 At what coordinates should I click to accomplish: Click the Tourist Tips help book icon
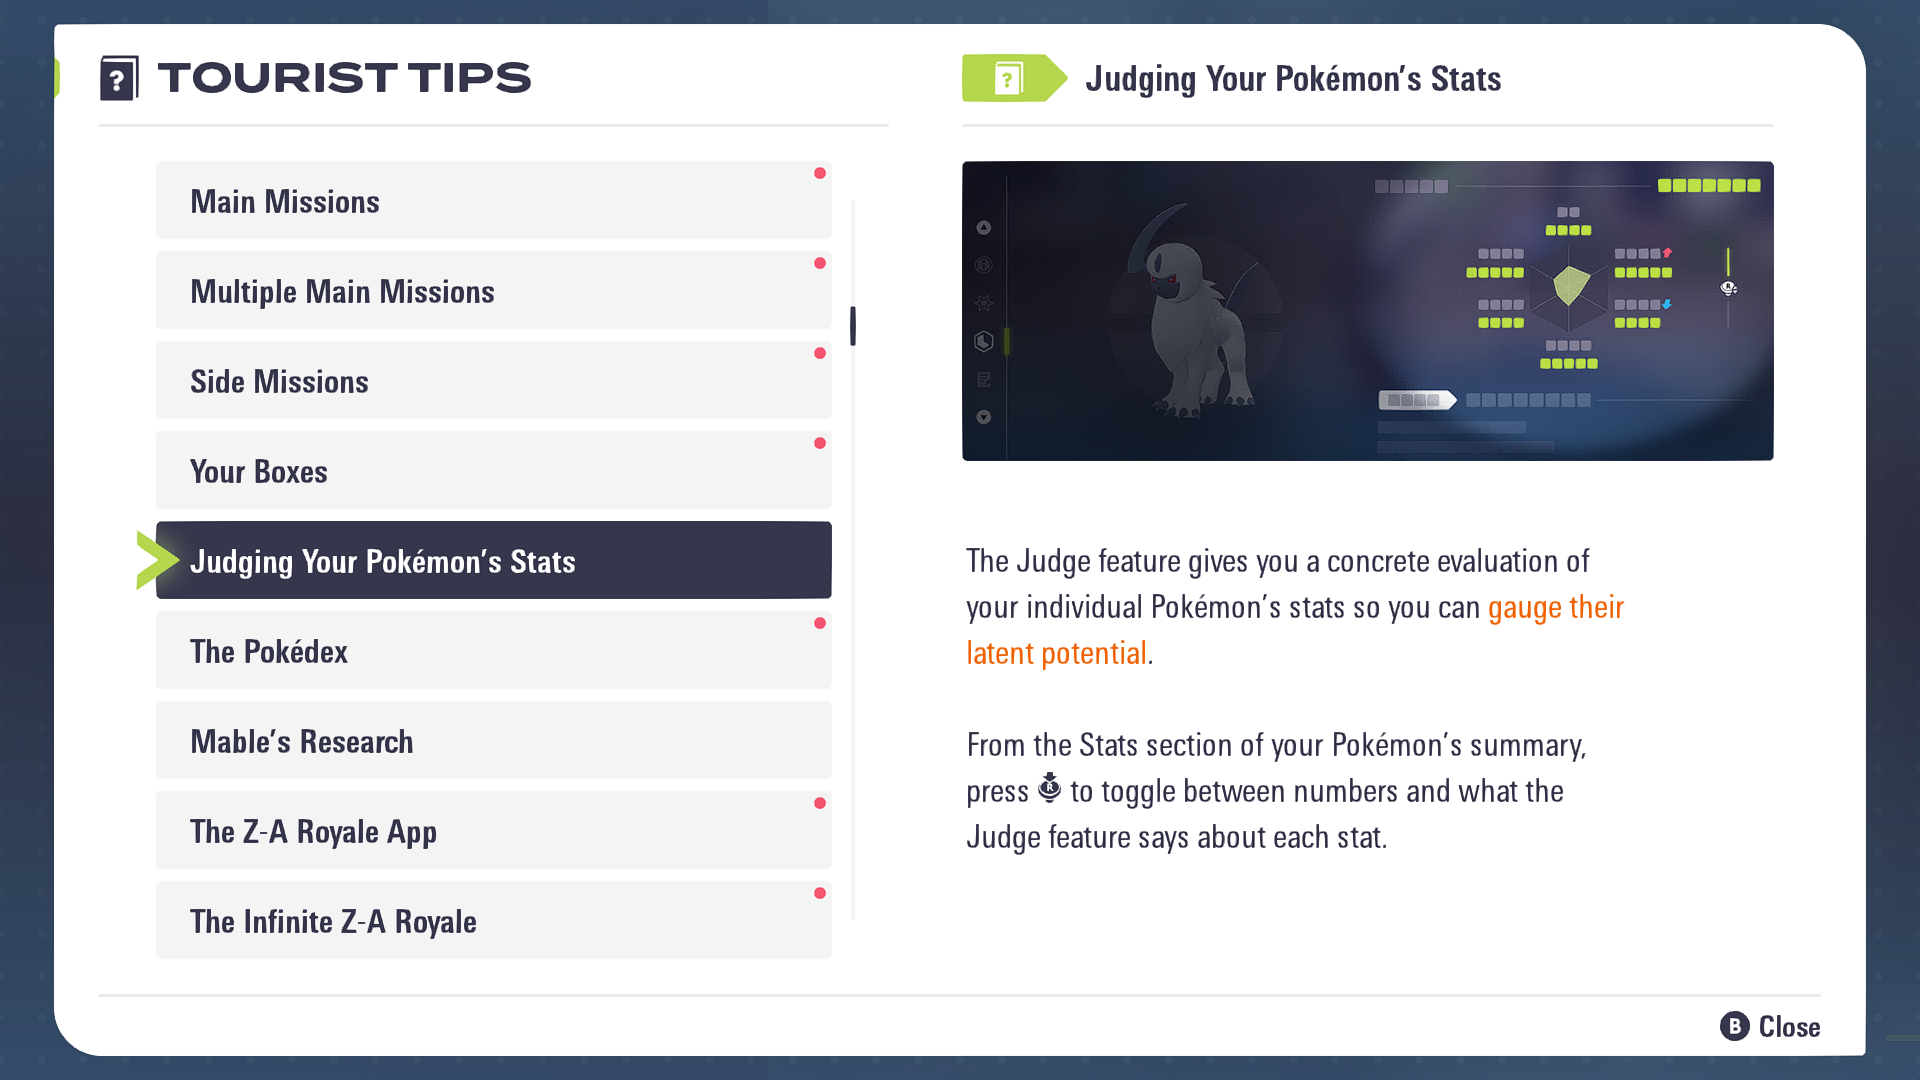point(118,78)
